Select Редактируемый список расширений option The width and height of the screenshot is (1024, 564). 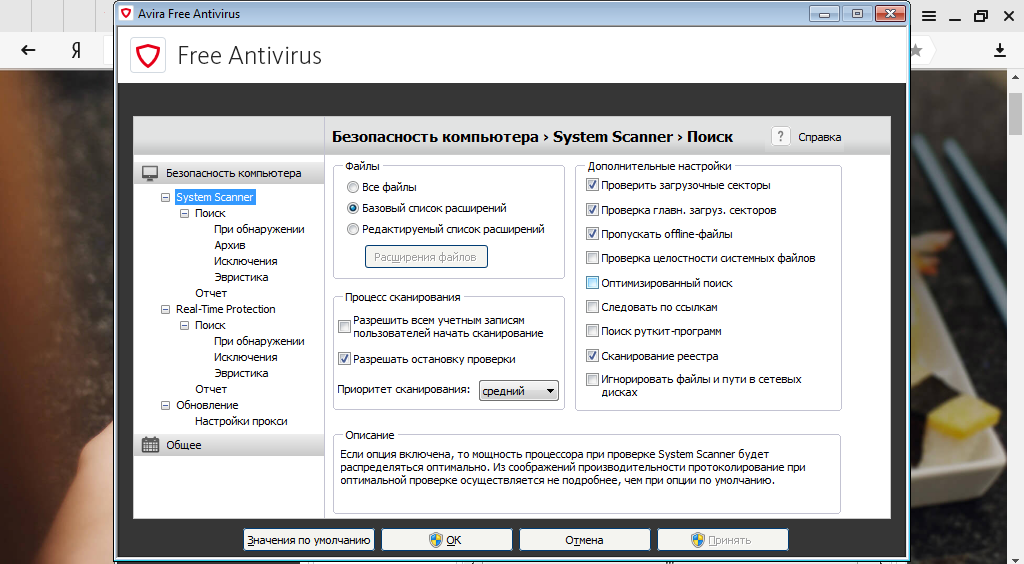353,229
